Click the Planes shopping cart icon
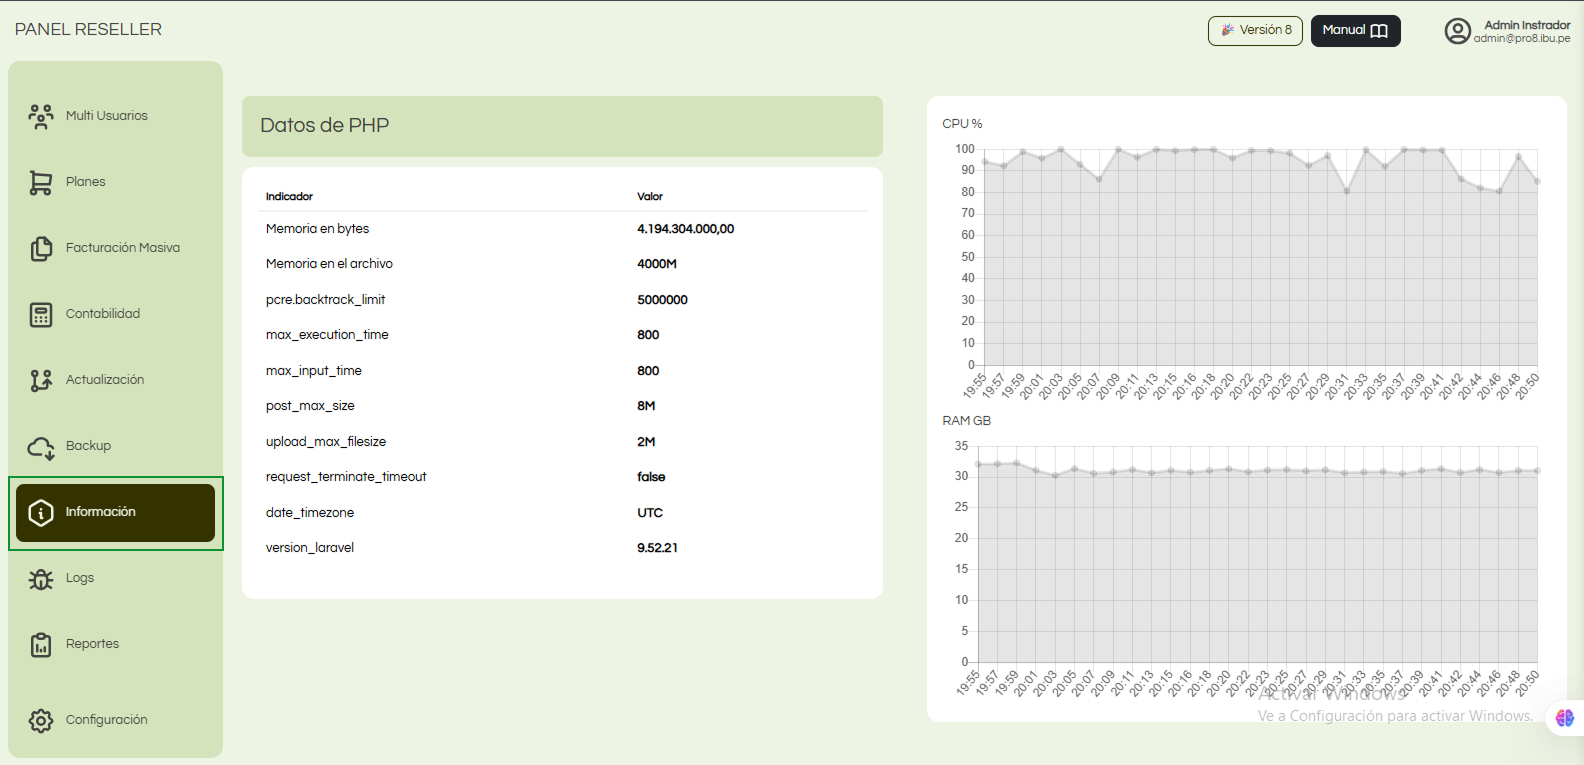The height and width of the screenshot is (765, 1584). pyautogui.click(x=41, y=182)
